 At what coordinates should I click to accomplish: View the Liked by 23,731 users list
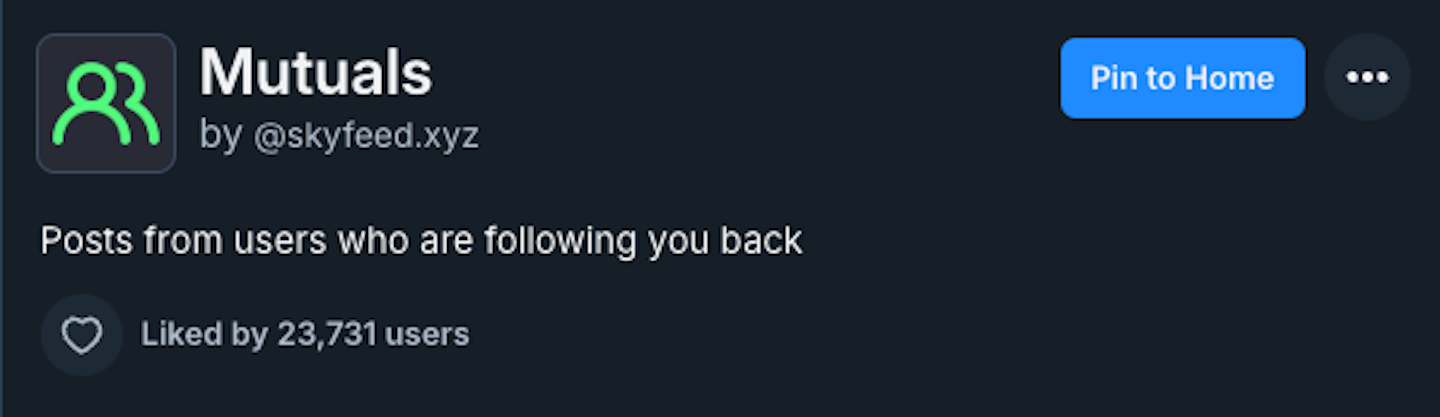(305, 335)
